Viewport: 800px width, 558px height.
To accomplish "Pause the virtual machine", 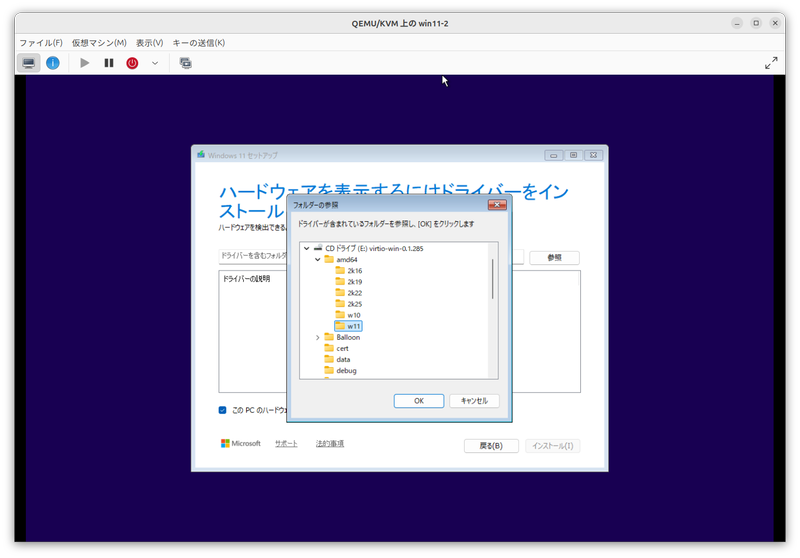I will tap(109, 63).
